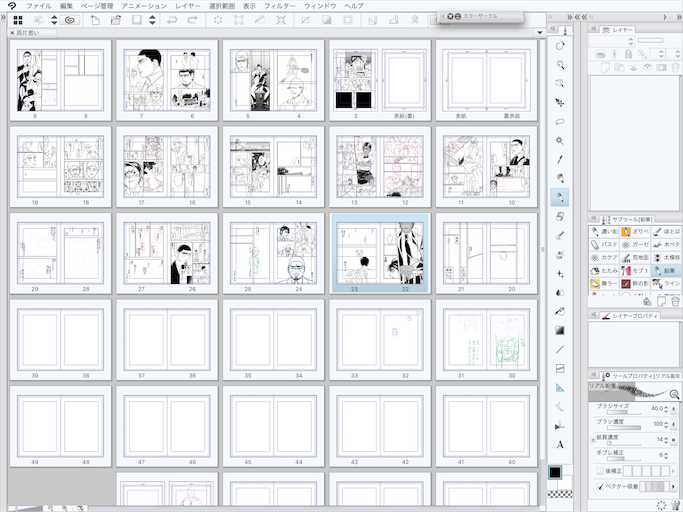Open the ページ管理 menu
Viewport: 683px width, 512px height.
coord(97,6)
